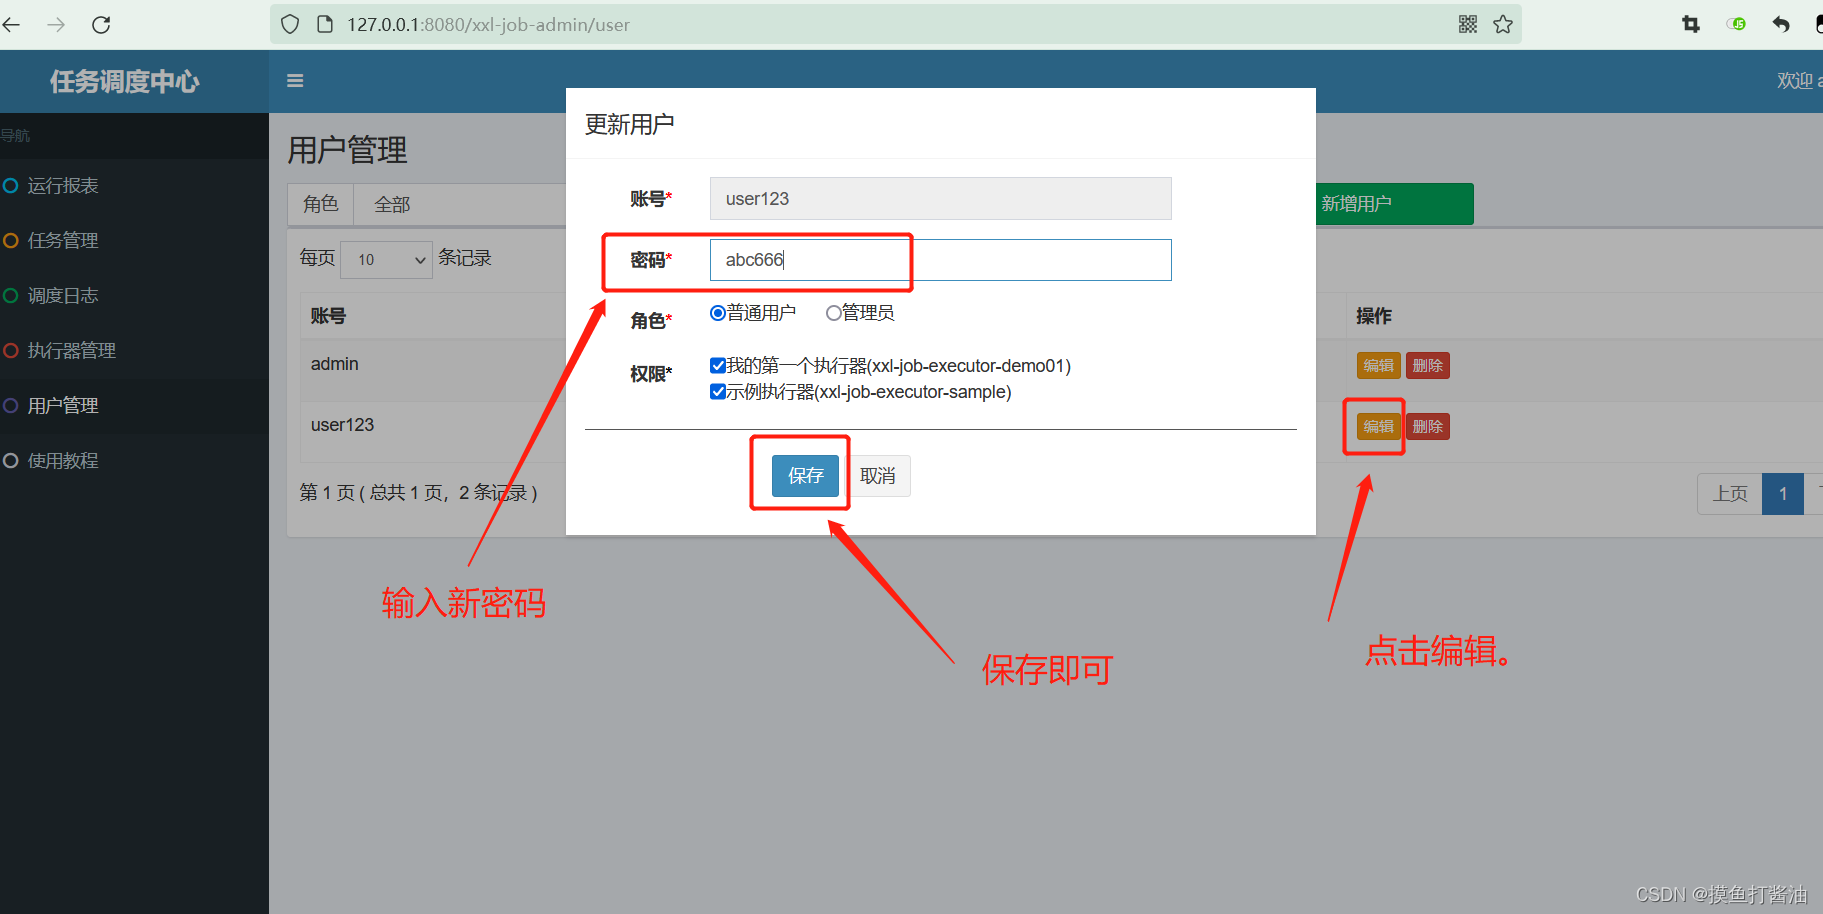Click the 保存 button
This screenshot has width=1823, height=914.
click(805, 476)
